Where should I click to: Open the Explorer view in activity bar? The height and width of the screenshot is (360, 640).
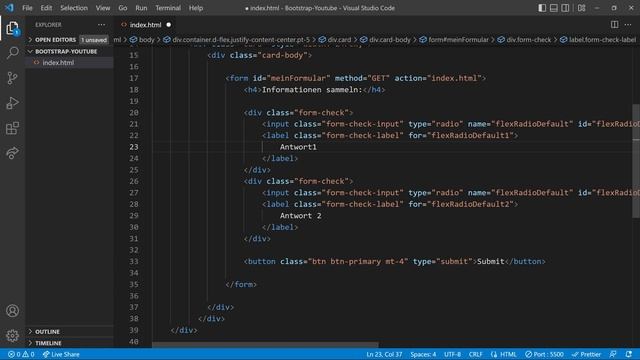(12, 28)
